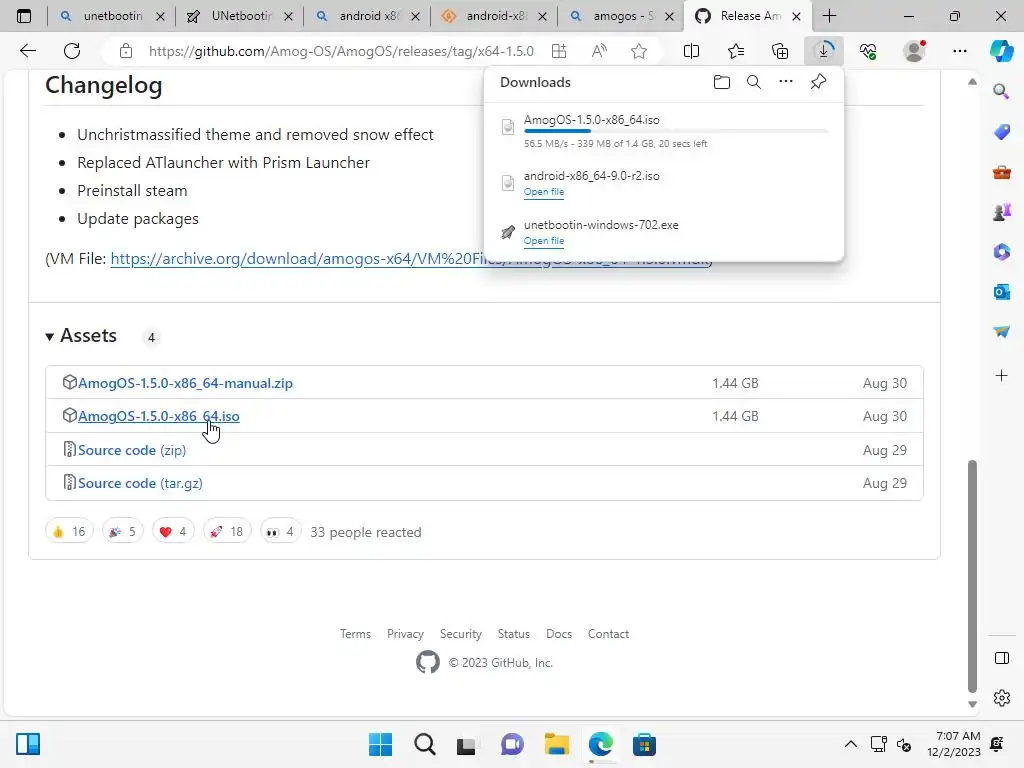The image size is (1024, 768).
Task: Open the Collections icon
Action: click(780, 51)
